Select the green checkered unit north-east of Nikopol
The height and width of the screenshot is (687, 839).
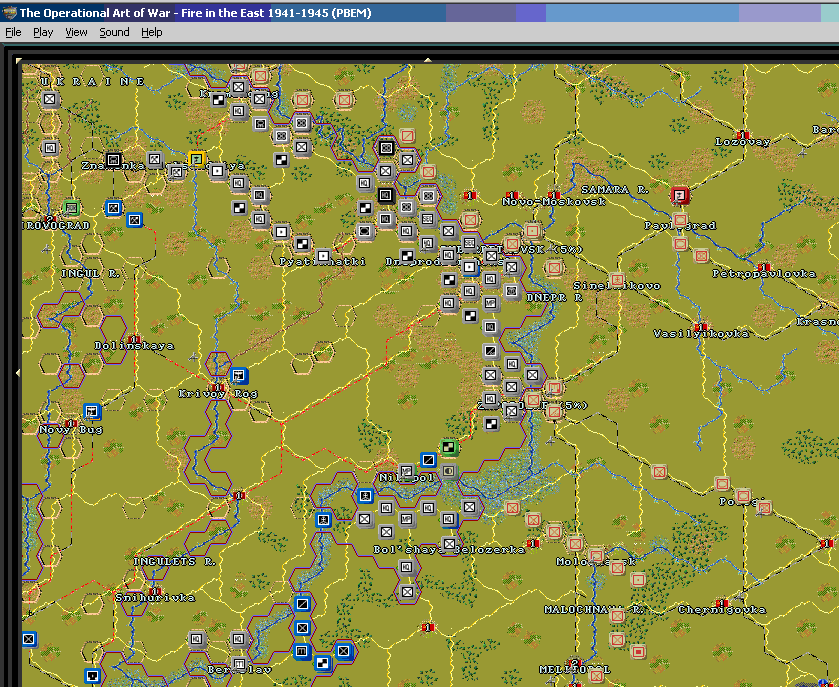449,447
